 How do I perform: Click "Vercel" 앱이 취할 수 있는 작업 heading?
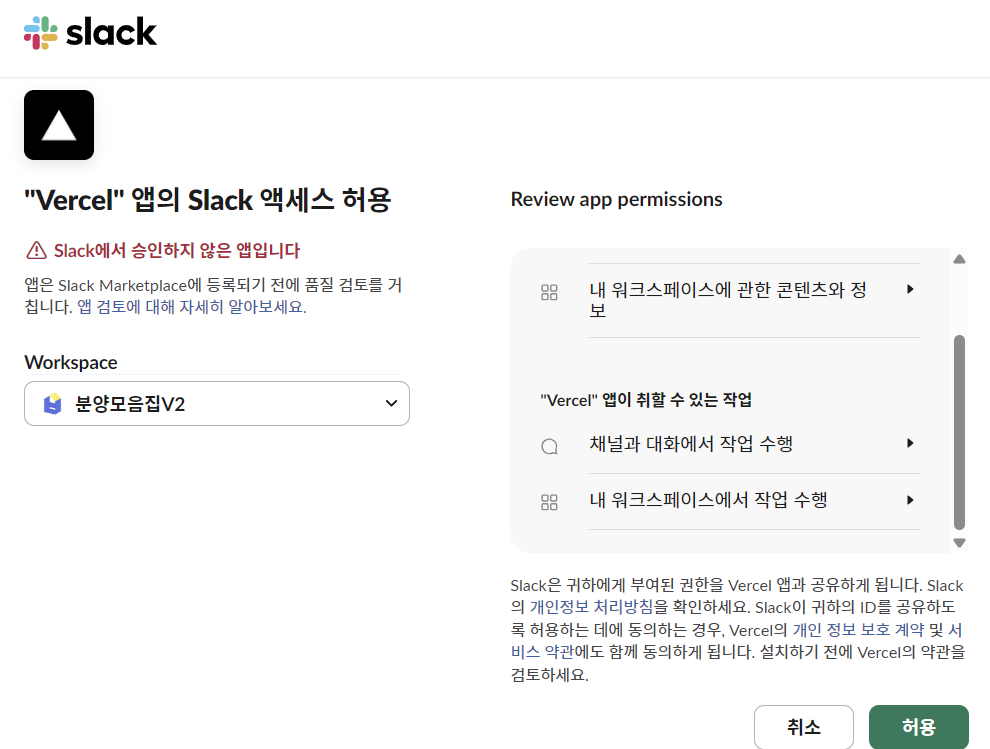point(646,400)
